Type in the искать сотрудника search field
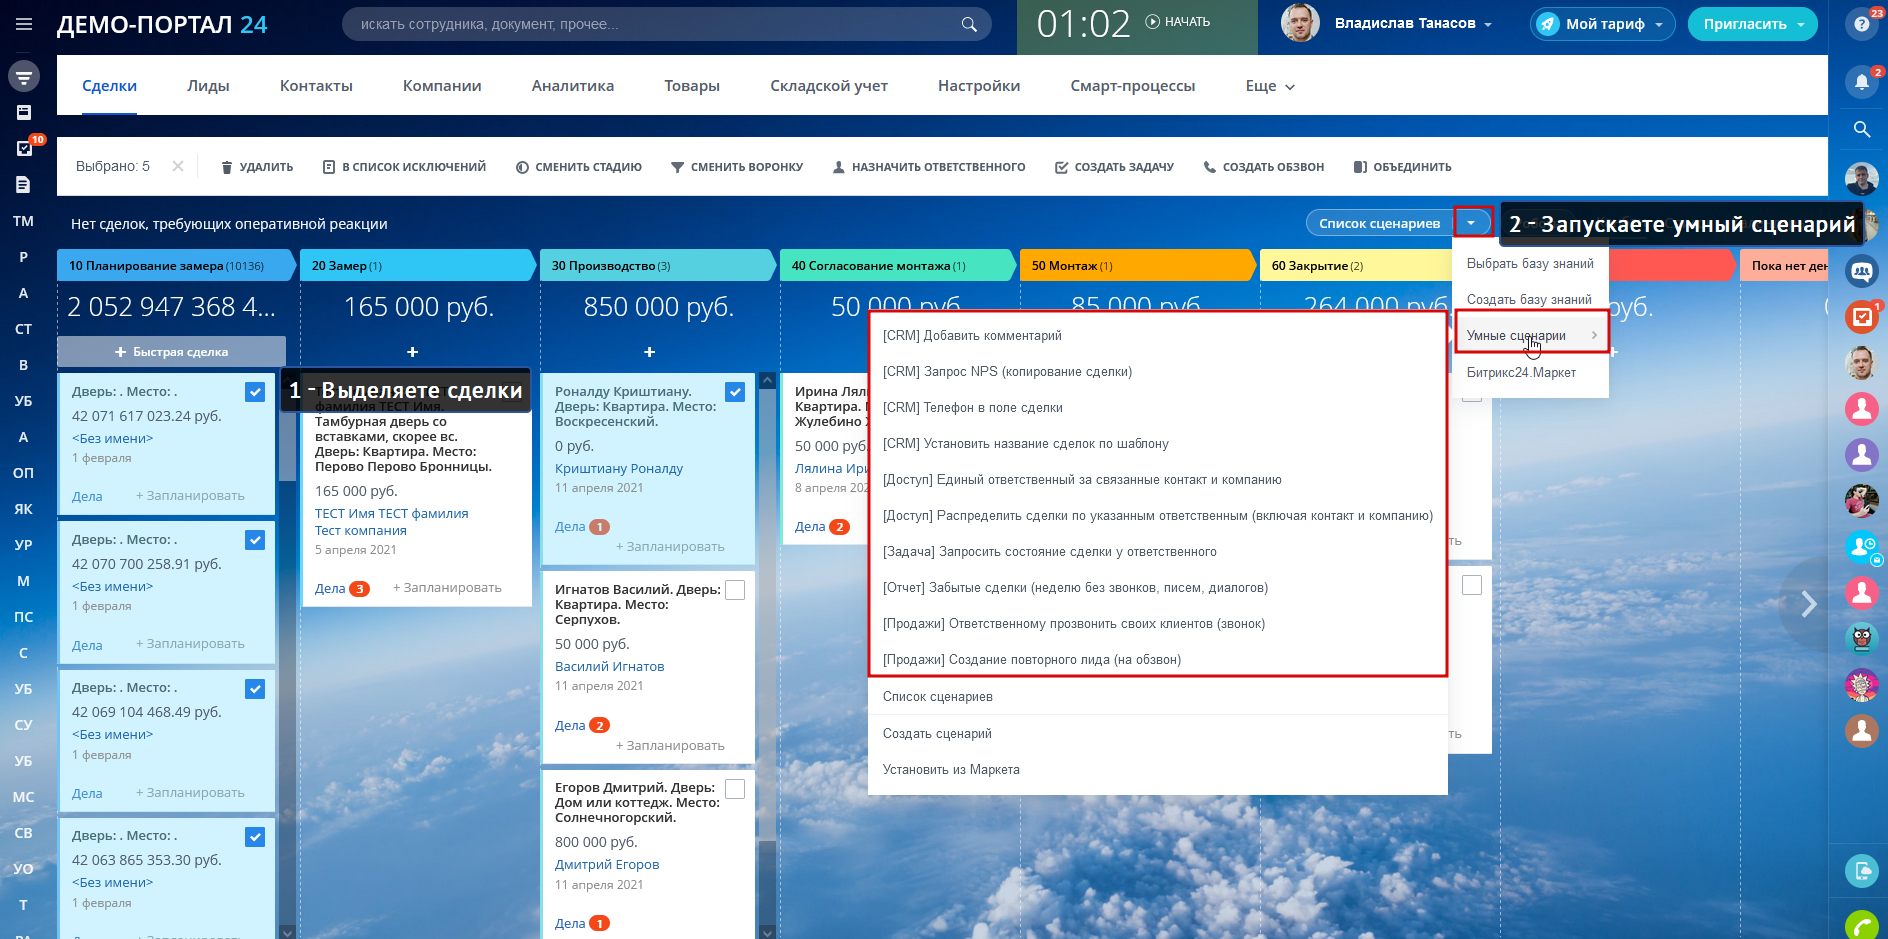The image size is (1888, 939). point(650,24)
